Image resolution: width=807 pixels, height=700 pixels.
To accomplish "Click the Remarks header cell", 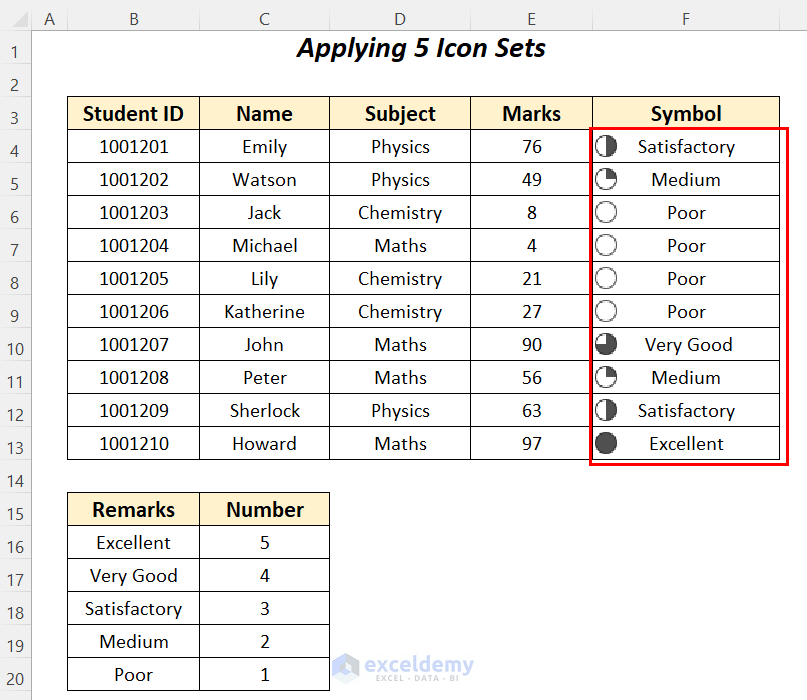I will point(133,510).
